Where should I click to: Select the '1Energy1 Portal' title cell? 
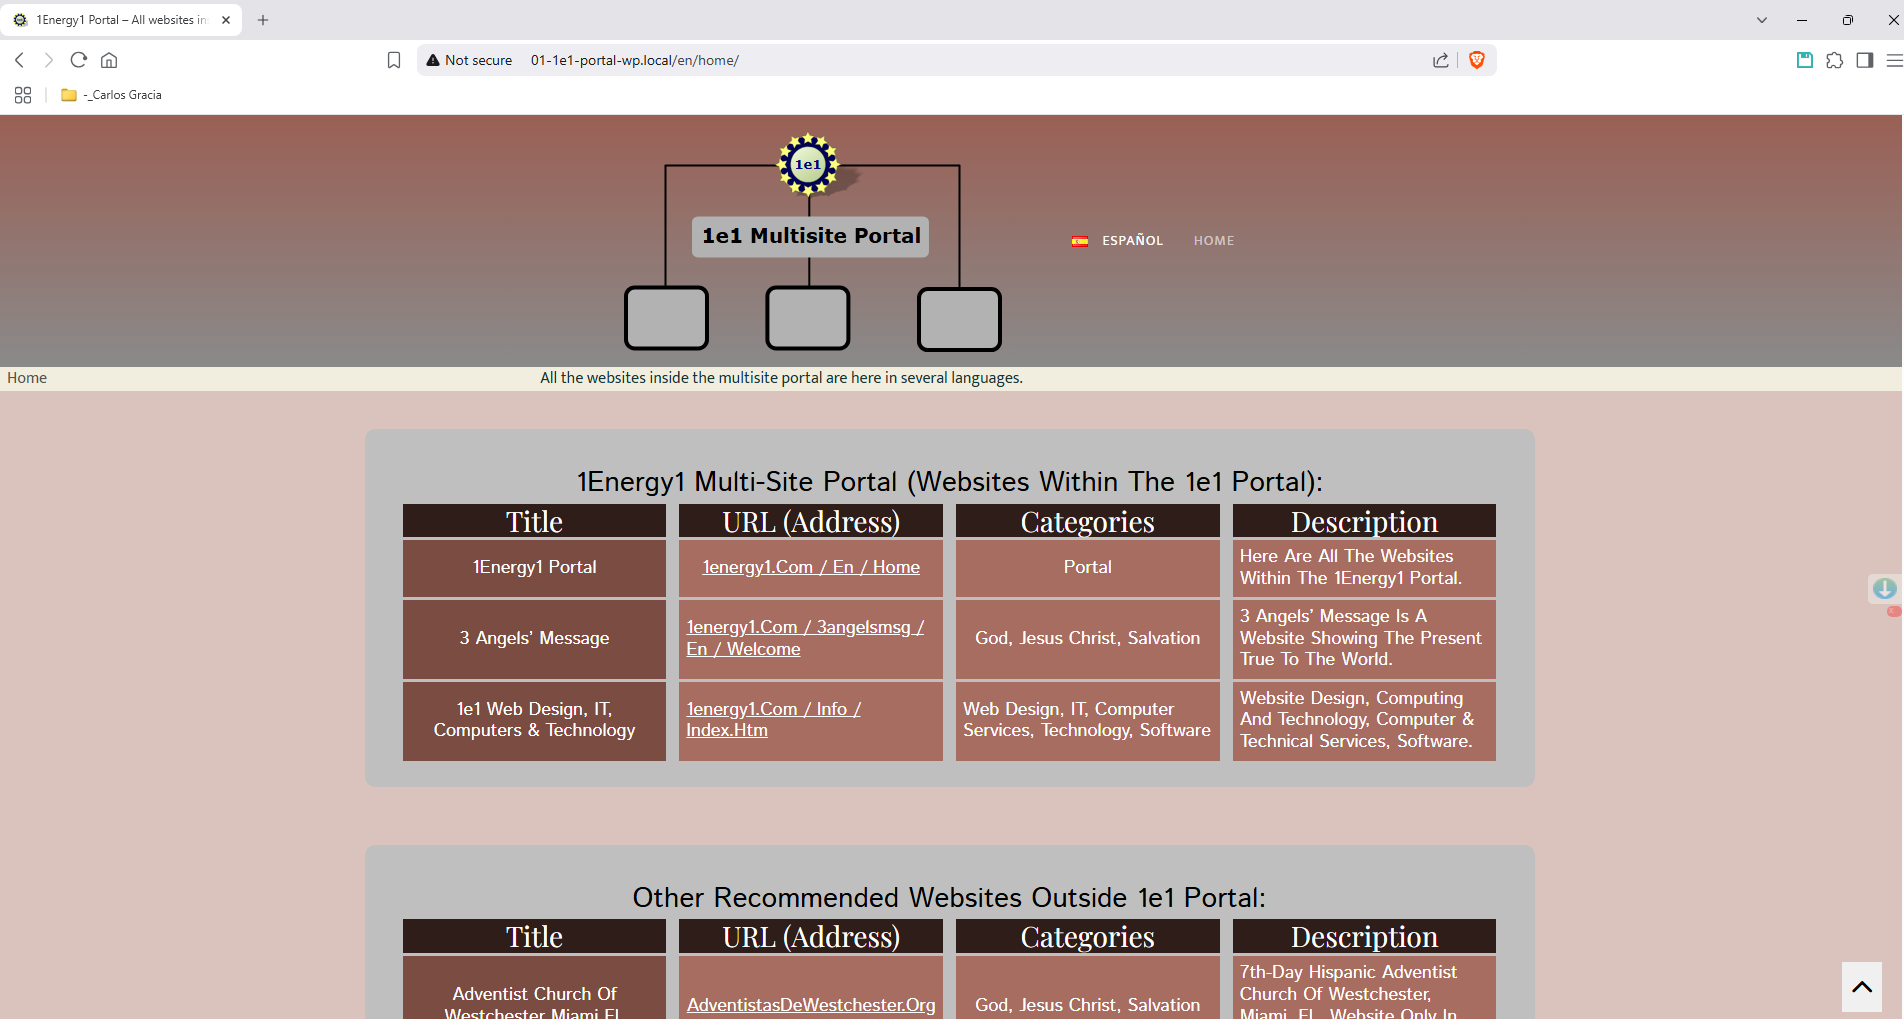(534, 567)
